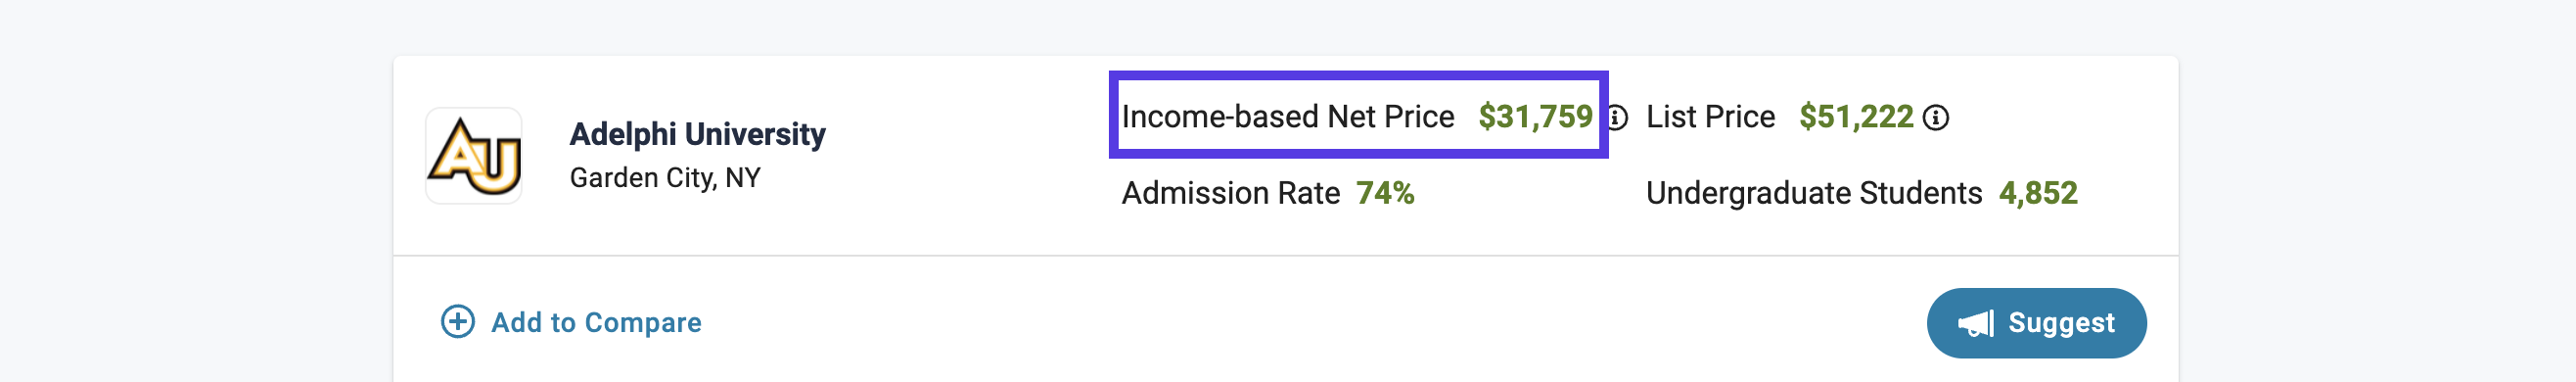
Task: Select the Adelphi University name heading
Action: tap(697, 134)
